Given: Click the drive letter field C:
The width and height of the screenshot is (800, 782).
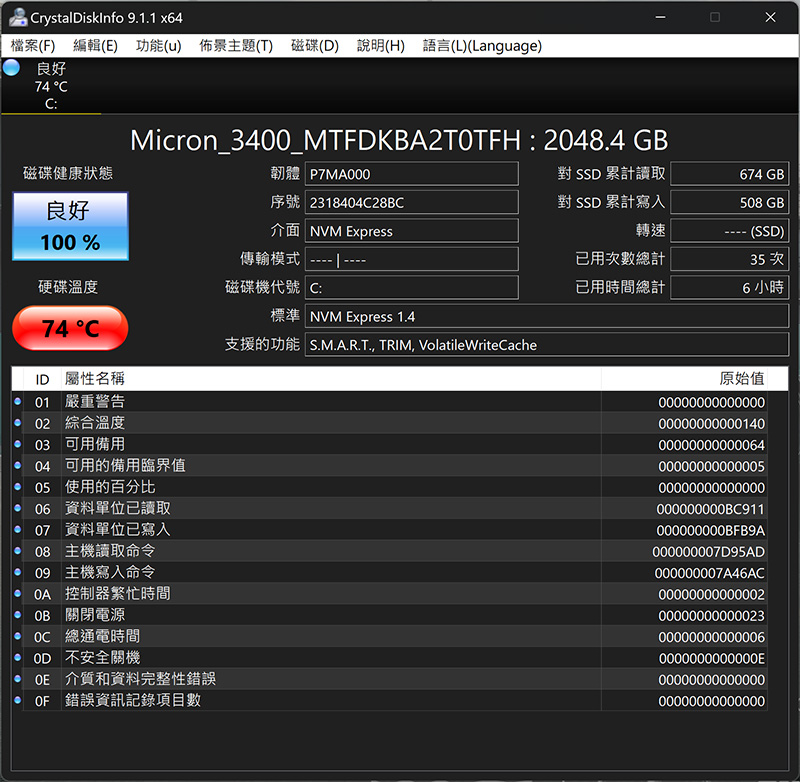Looking at the screenshot, I should click(x=412, y=288).
